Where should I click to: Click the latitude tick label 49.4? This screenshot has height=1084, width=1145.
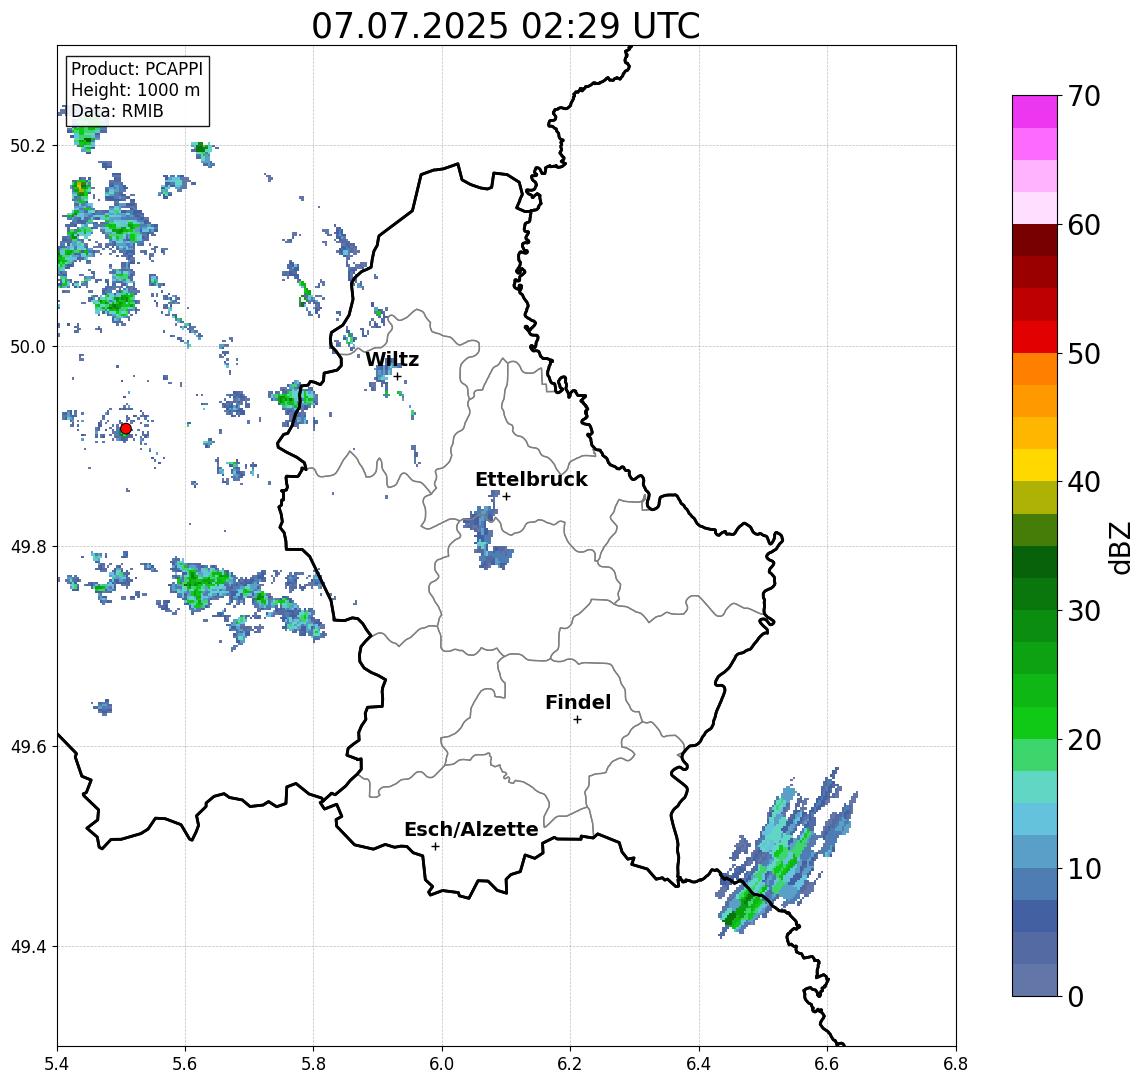(x=28, y=947)
